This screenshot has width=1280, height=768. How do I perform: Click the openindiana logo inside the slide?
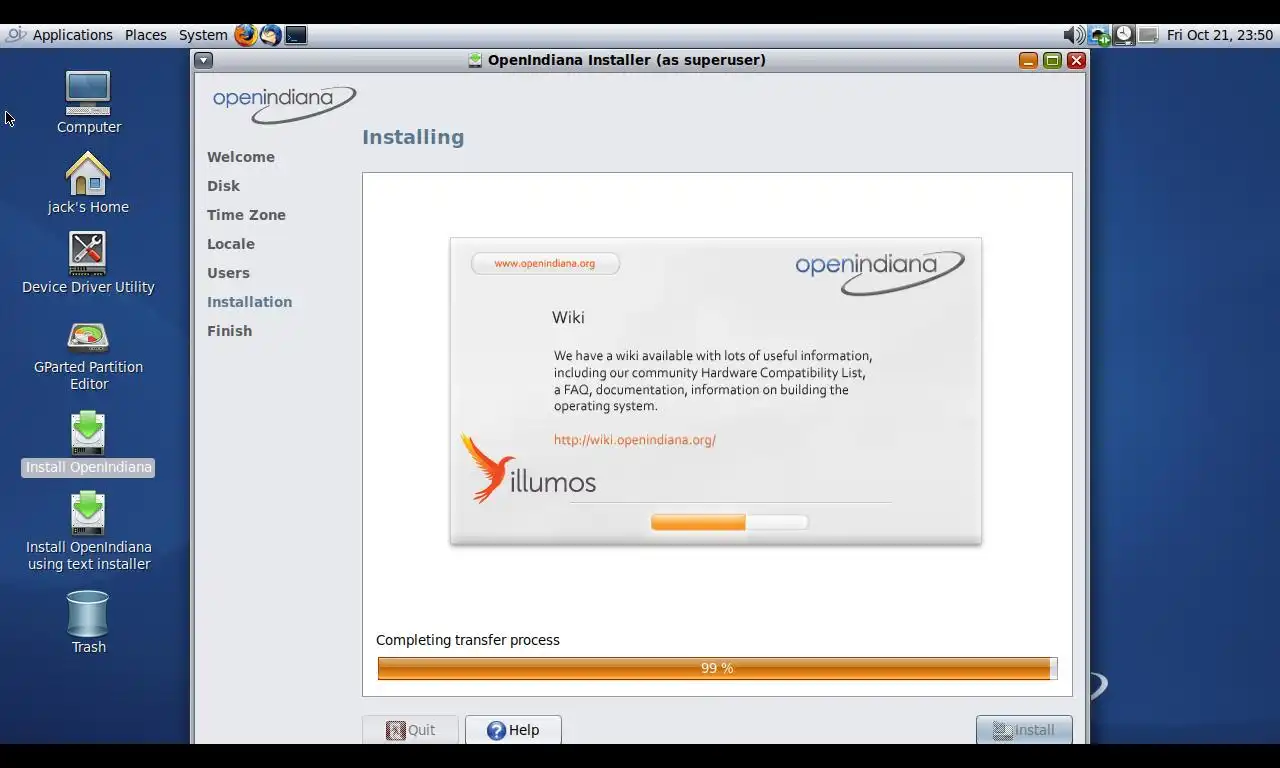(880, 272)
